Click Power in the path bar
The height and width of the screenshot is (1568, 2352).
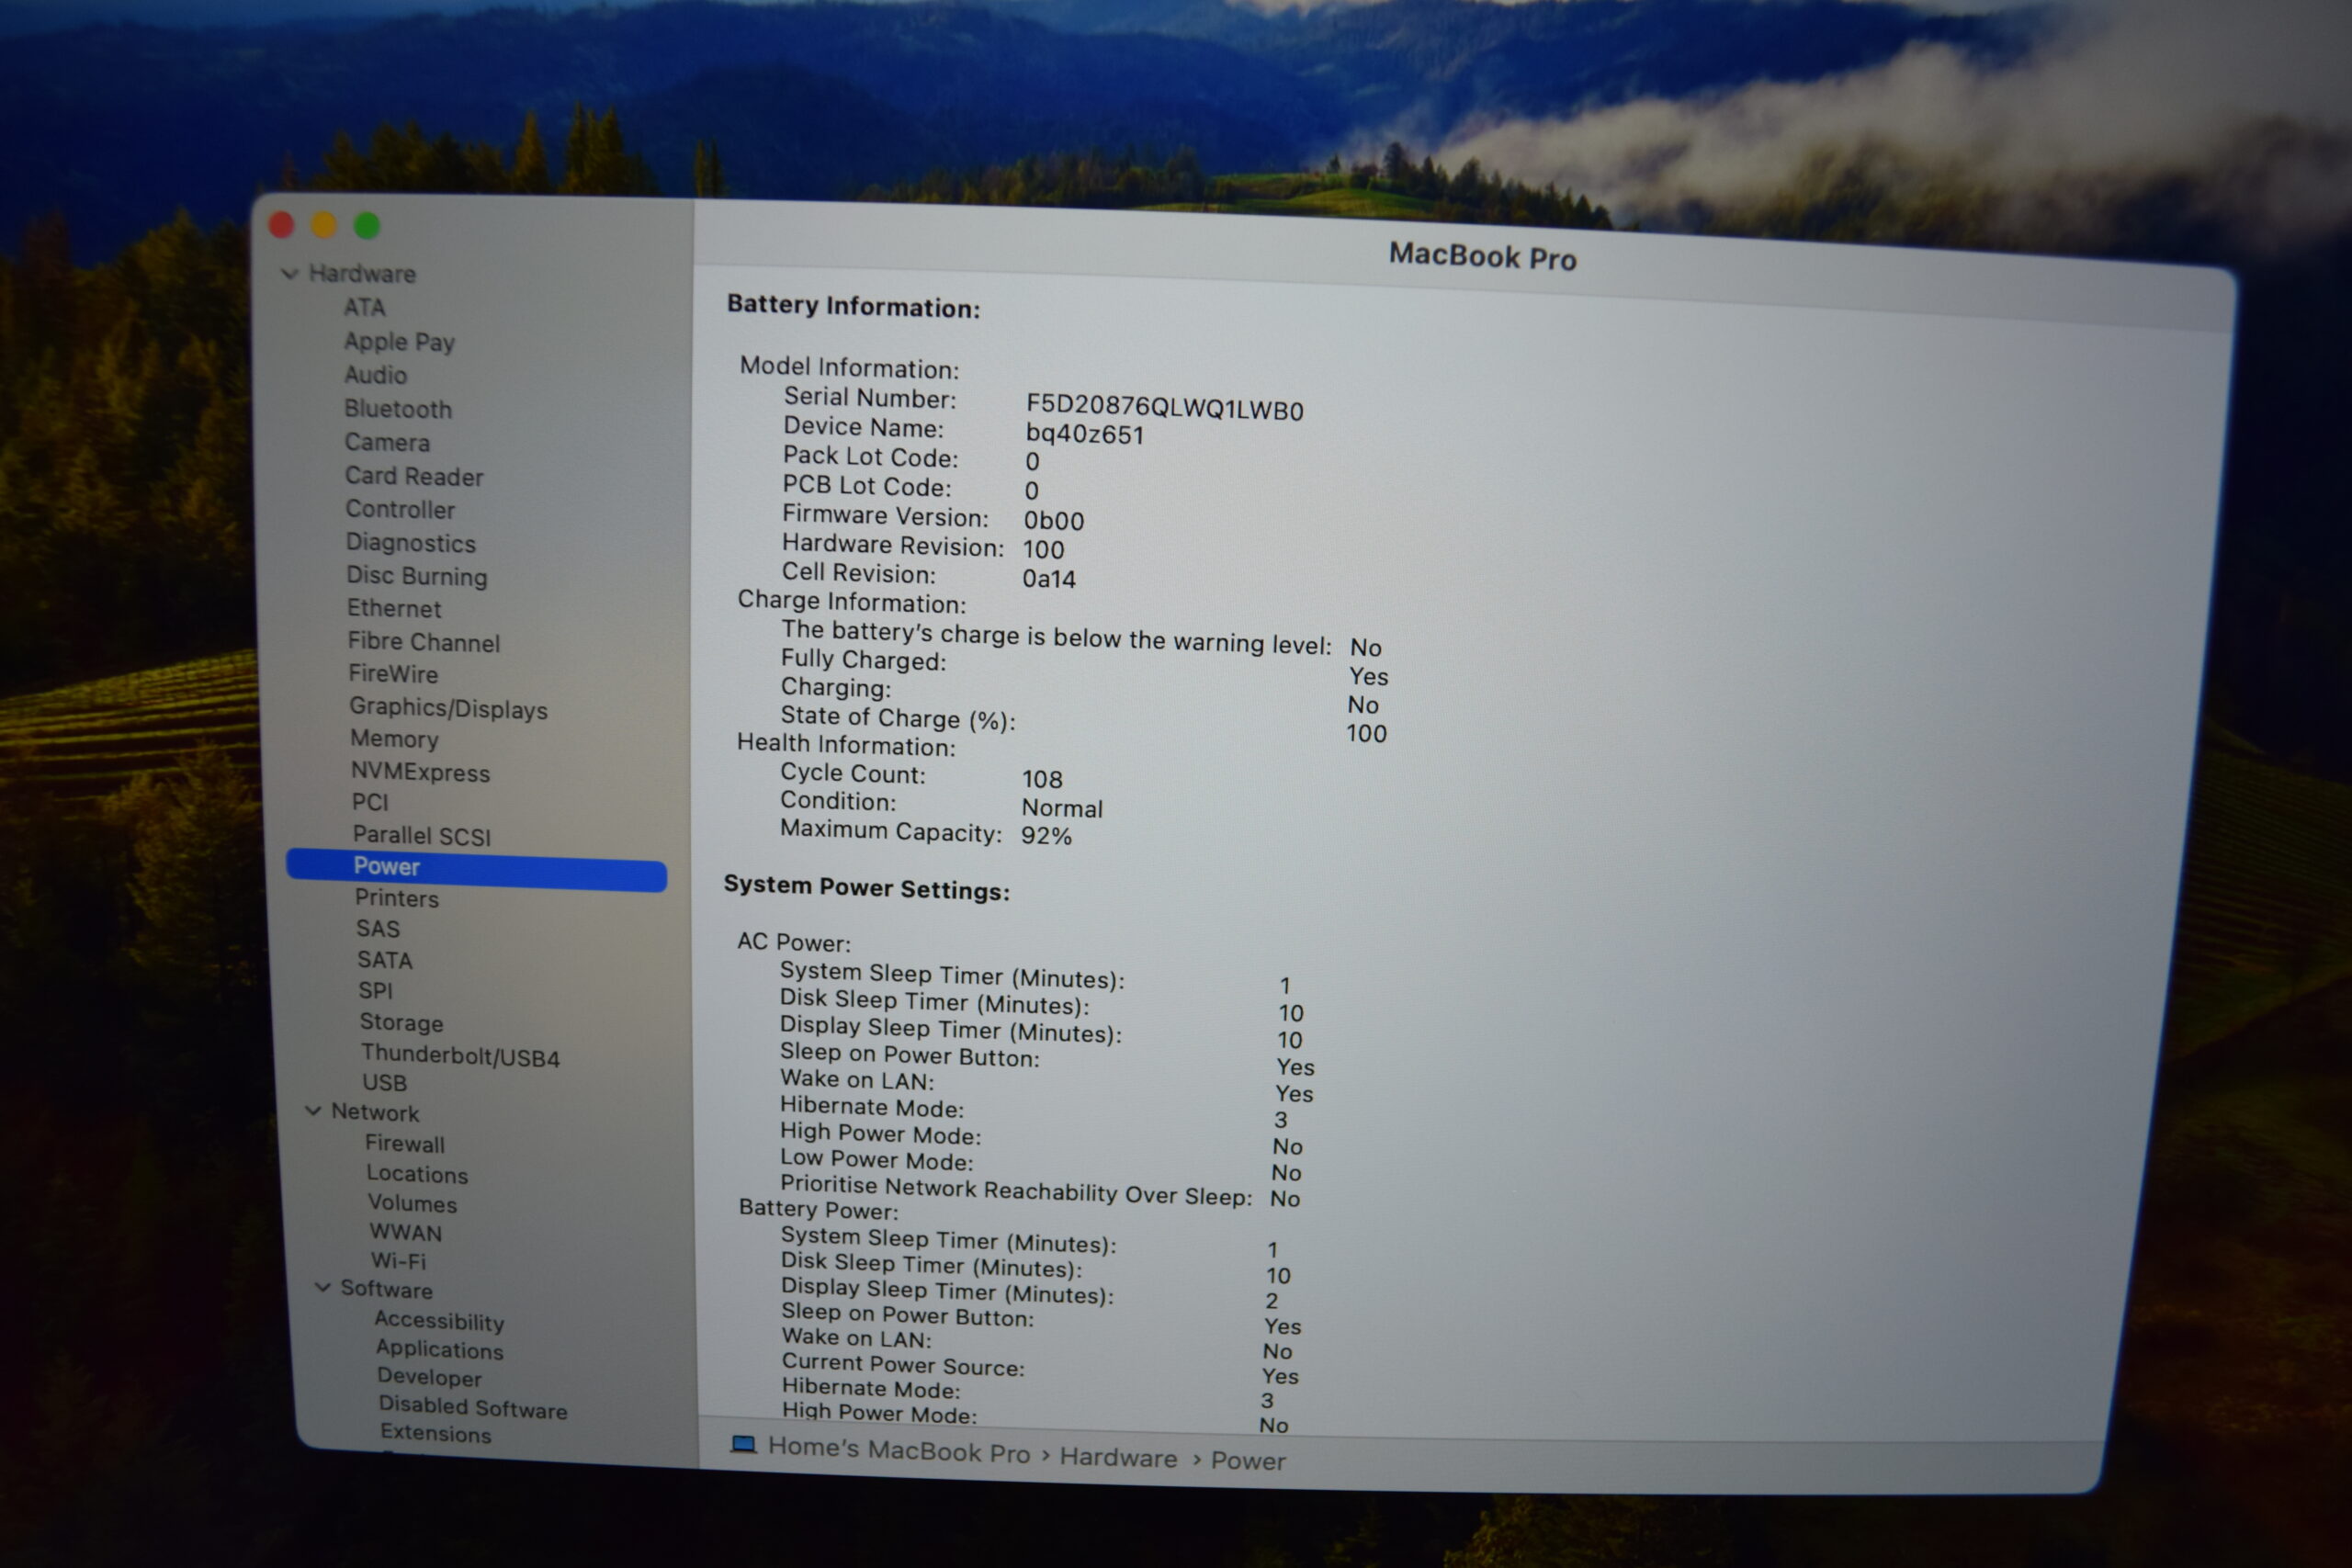click(1248, 1461)
